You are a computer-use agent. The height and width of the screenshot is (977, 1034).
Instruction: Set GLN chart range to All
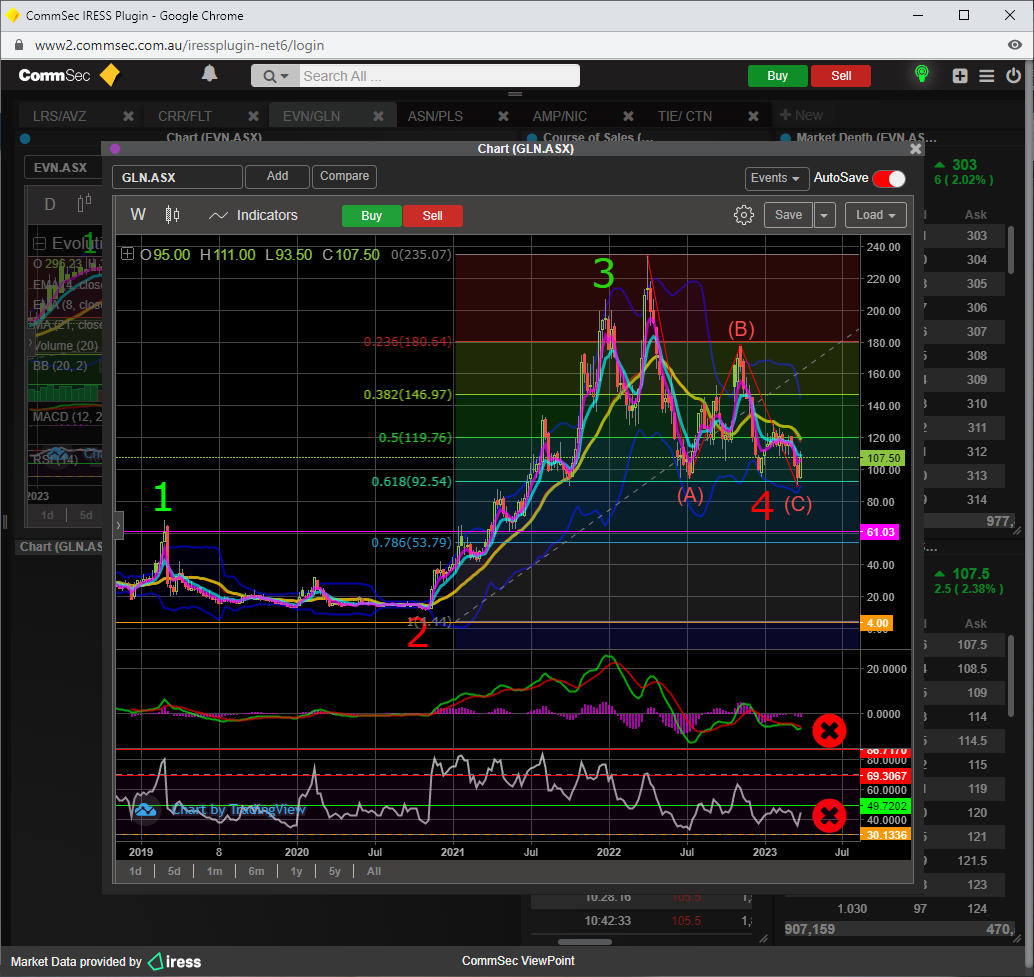374,871
